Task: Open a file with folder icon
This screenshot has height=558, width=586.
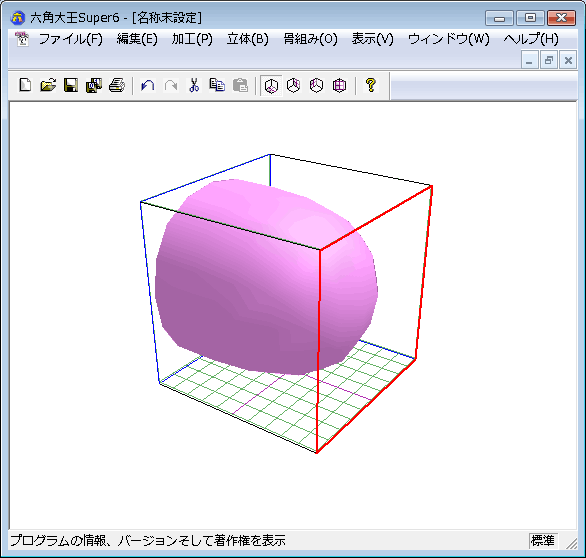Action: tap(48, 86)
